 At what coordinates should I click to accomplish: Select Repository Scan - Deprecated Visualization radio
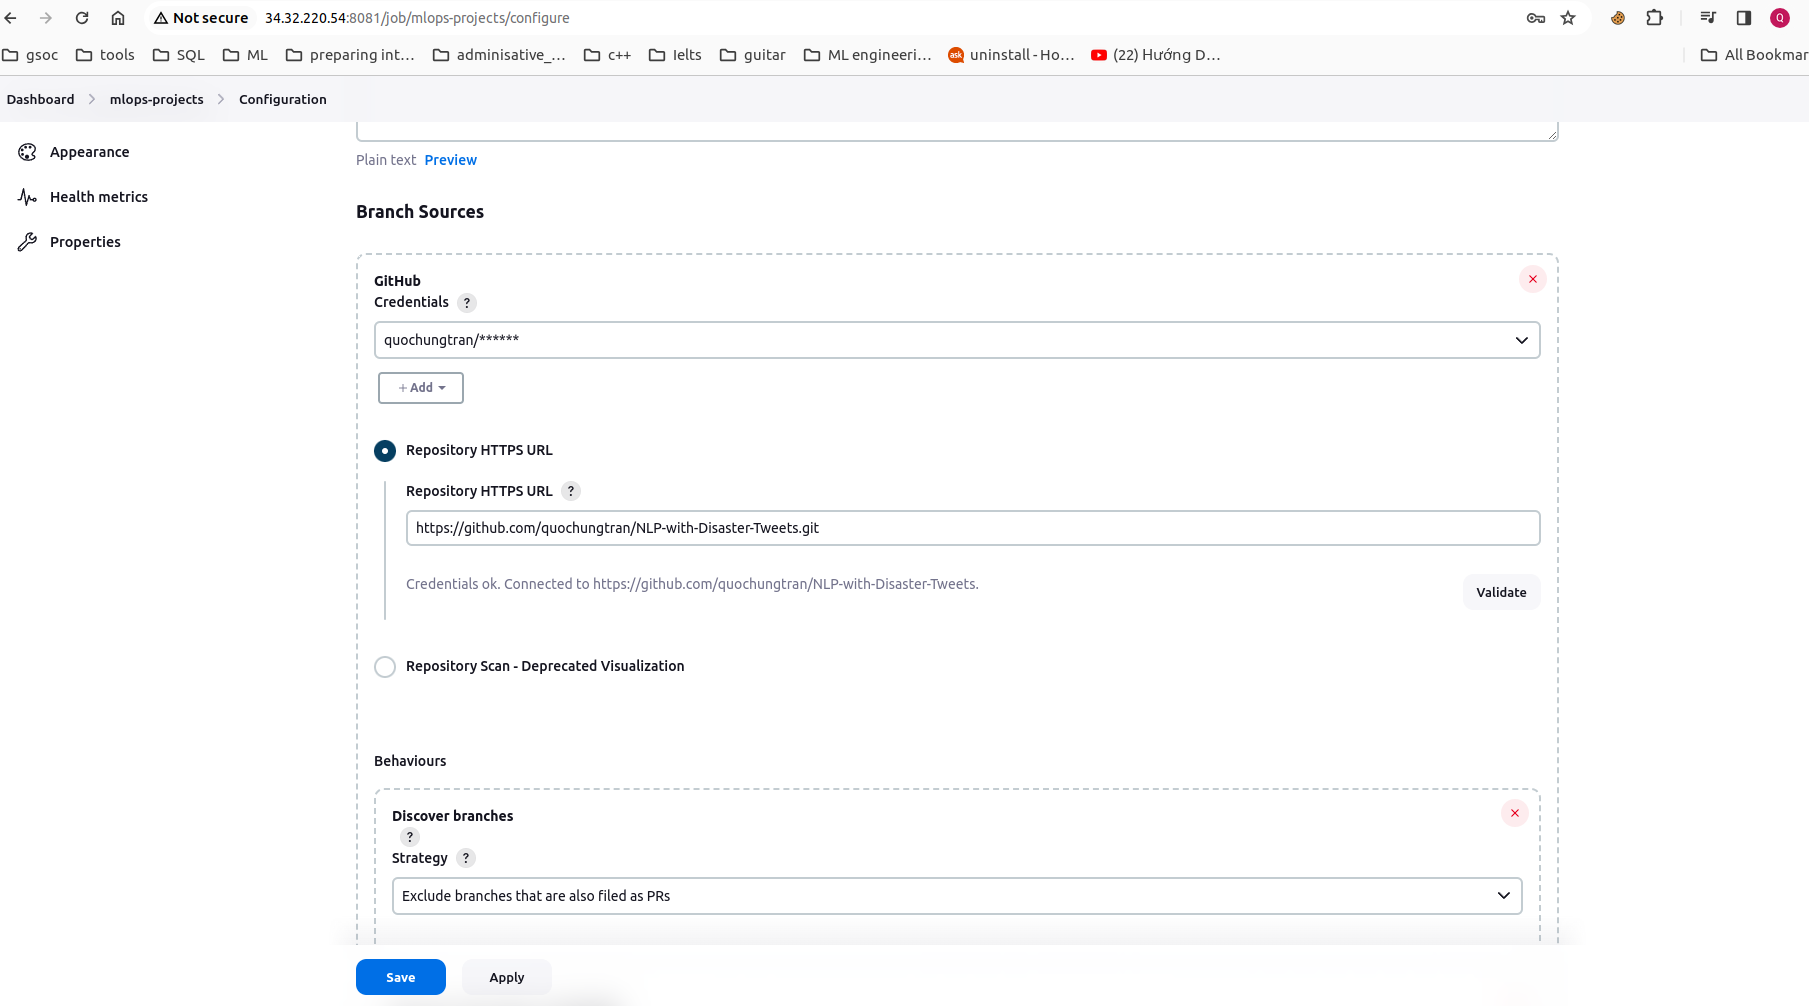tap(385, 667)
